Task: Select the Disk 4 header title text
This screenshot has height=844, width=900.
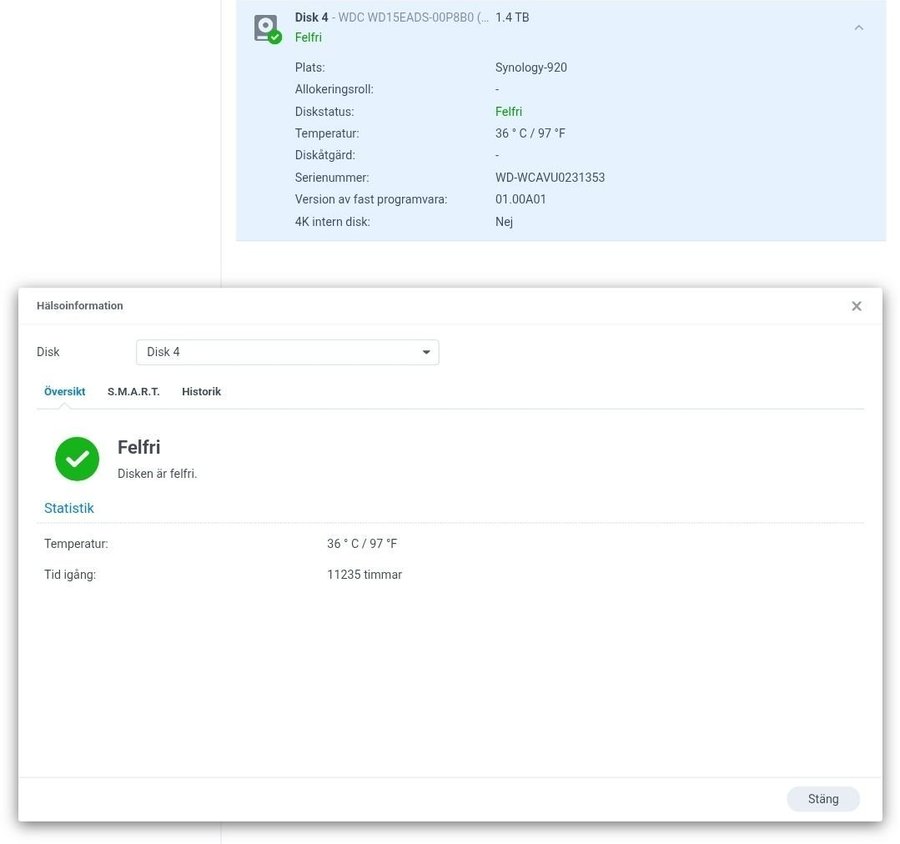Action: 311,18
